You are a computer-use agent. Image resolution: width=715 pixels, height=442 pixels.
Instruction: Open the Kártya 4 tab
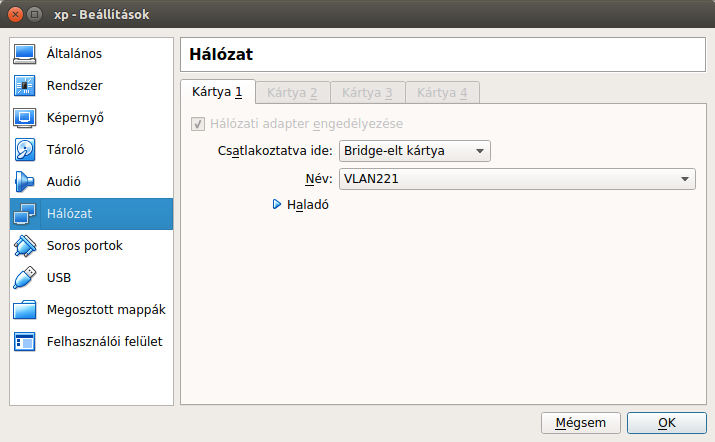442,93
